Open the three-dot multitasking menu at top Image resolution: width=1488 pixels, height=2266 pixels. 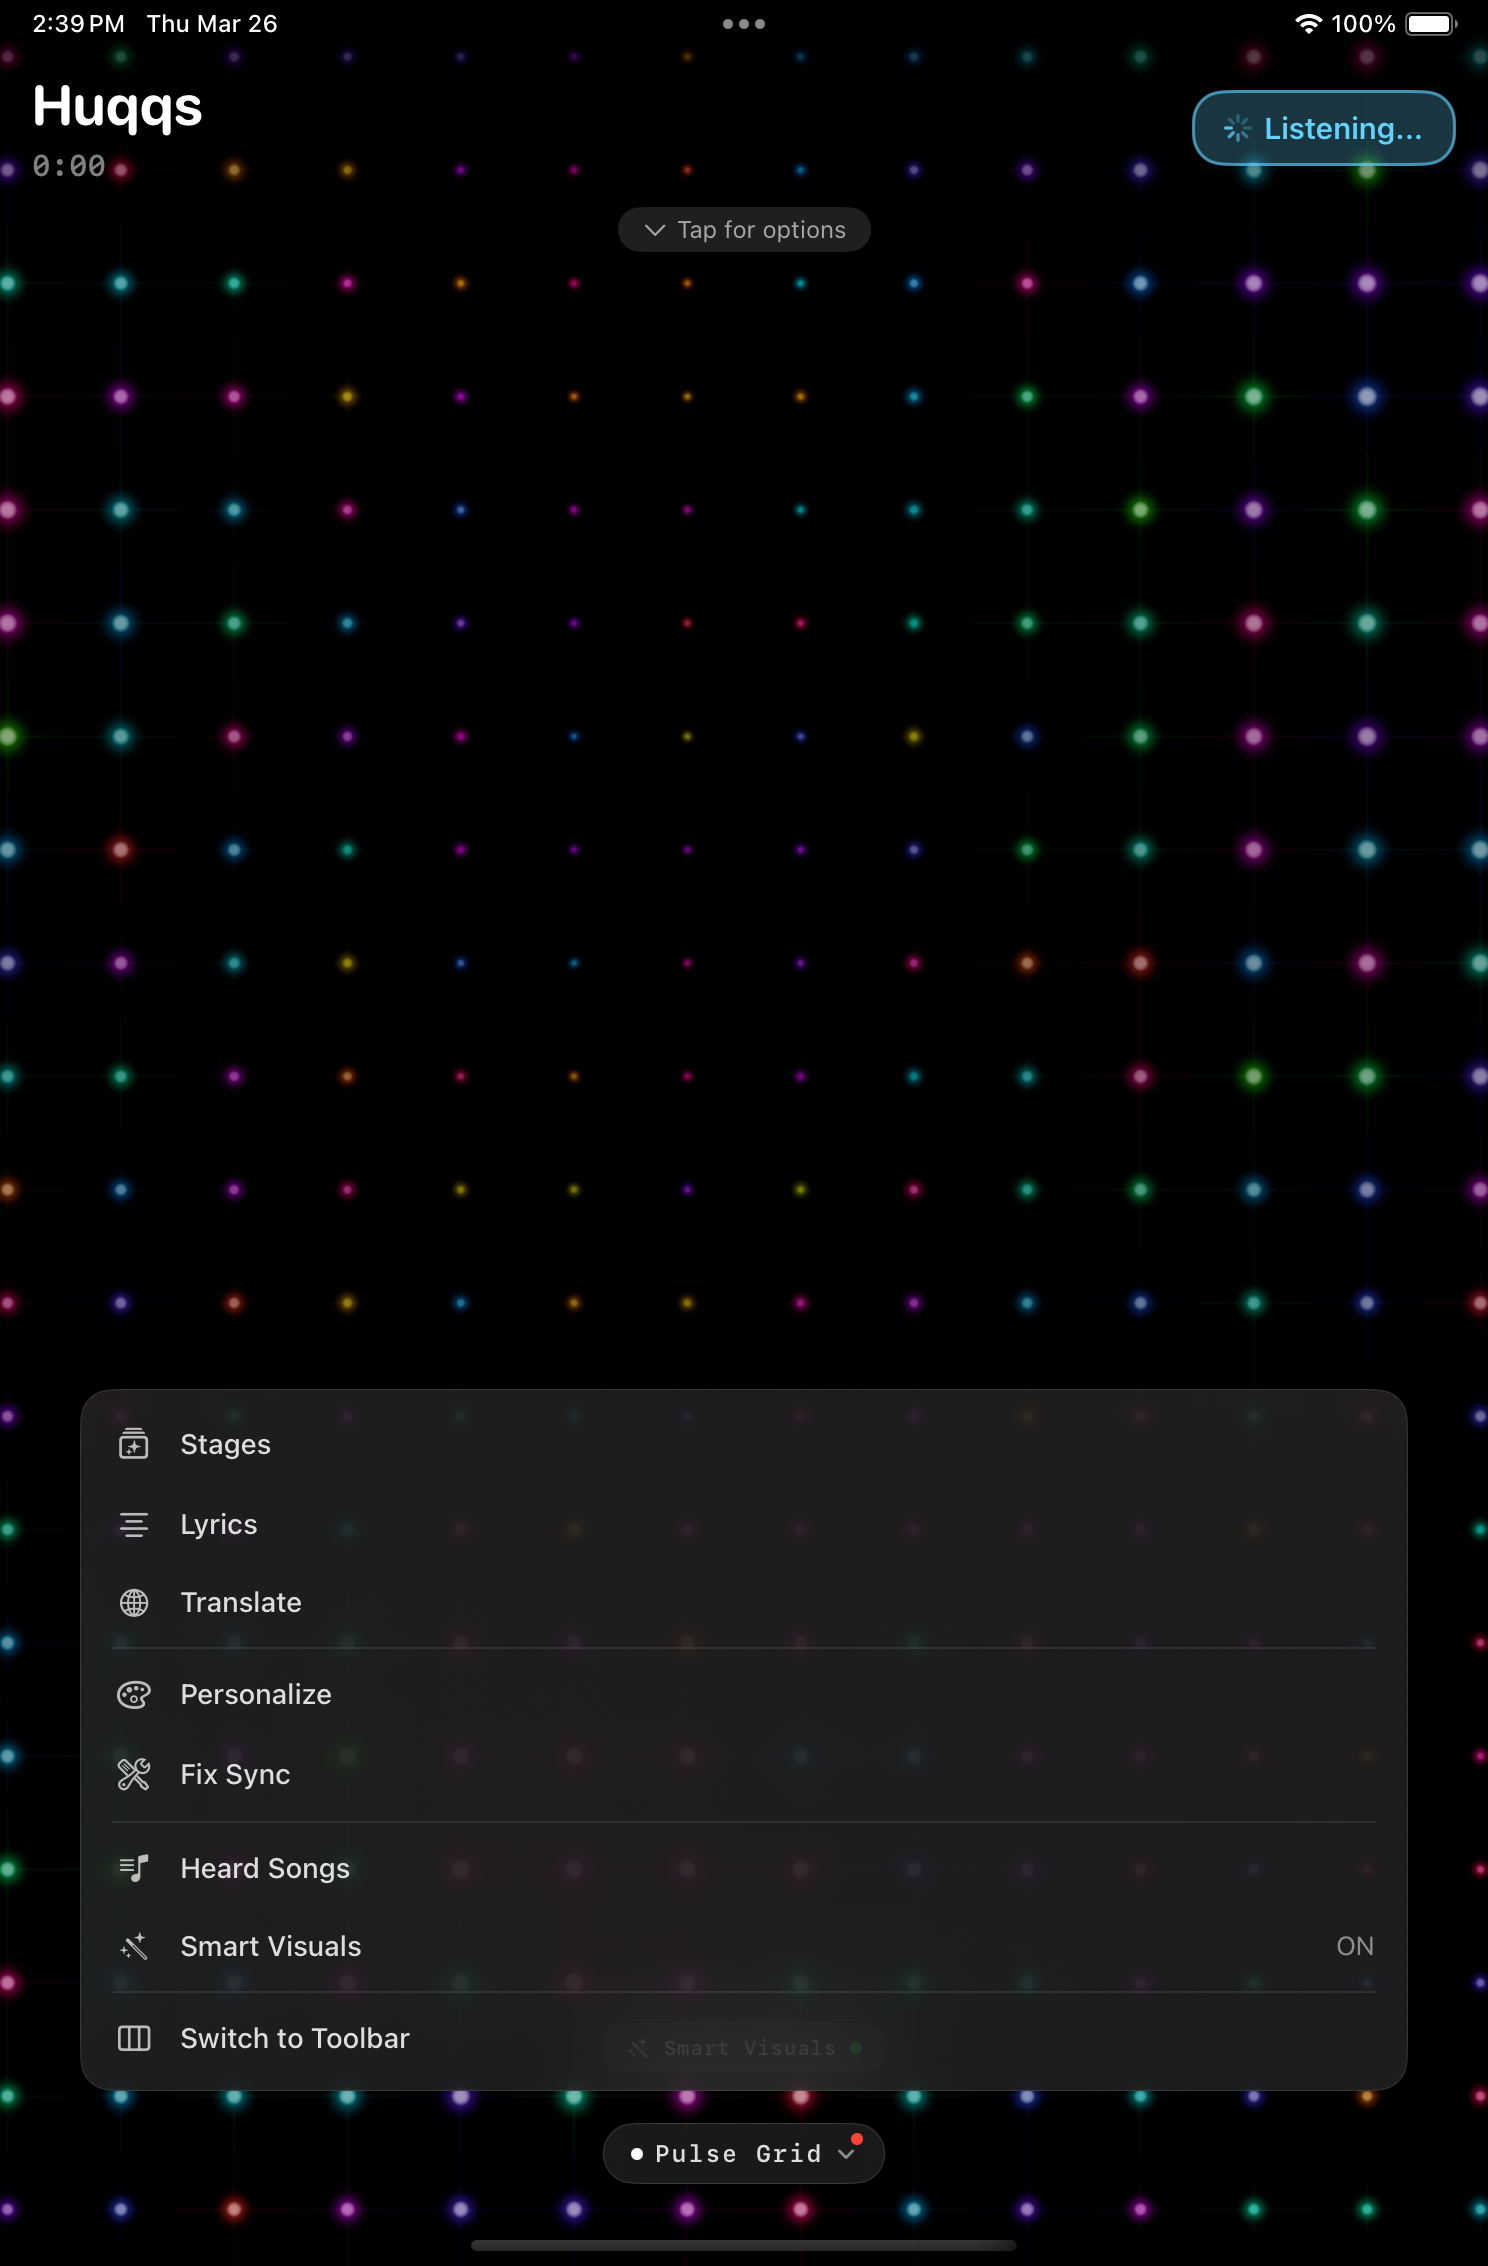click(x=744, y=24)
